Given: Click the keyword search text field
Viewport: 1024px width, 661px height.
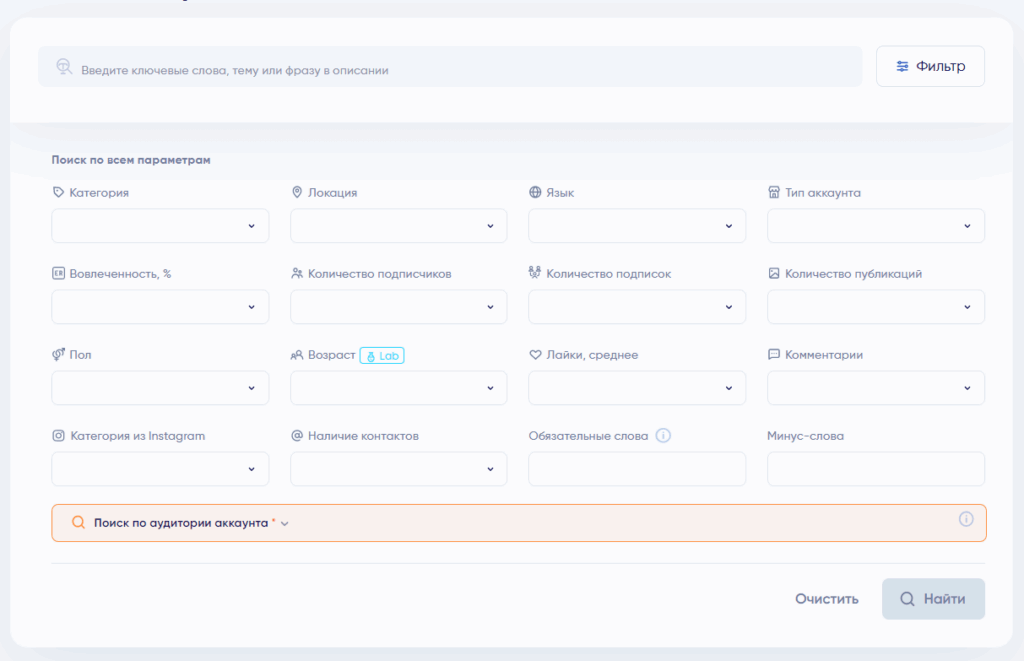Looking at the screenshot, I should point(460,70).
